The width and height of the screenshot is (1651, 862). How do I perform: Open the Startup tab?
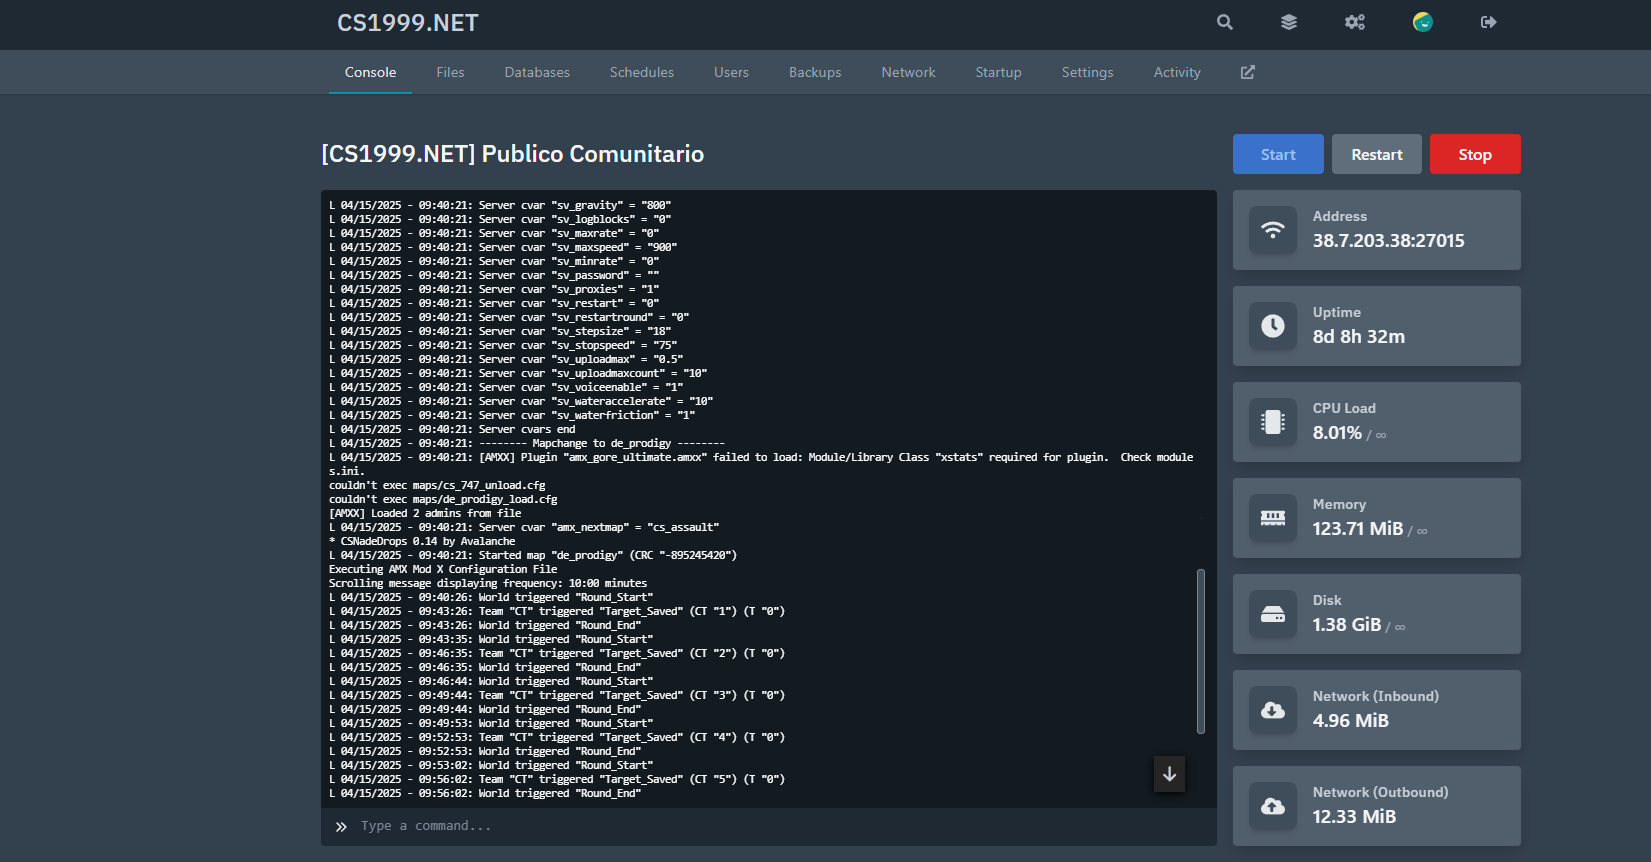(x=998, y=72)
